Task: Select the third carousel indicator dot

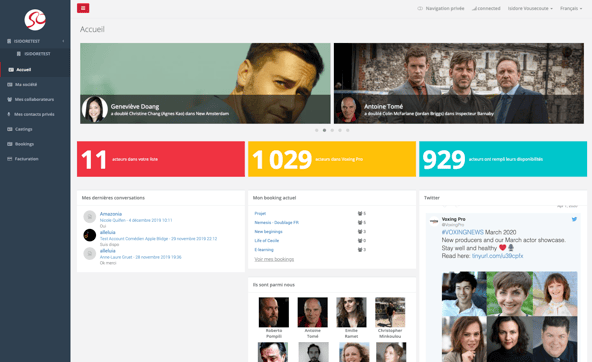Action: point(332,130)
